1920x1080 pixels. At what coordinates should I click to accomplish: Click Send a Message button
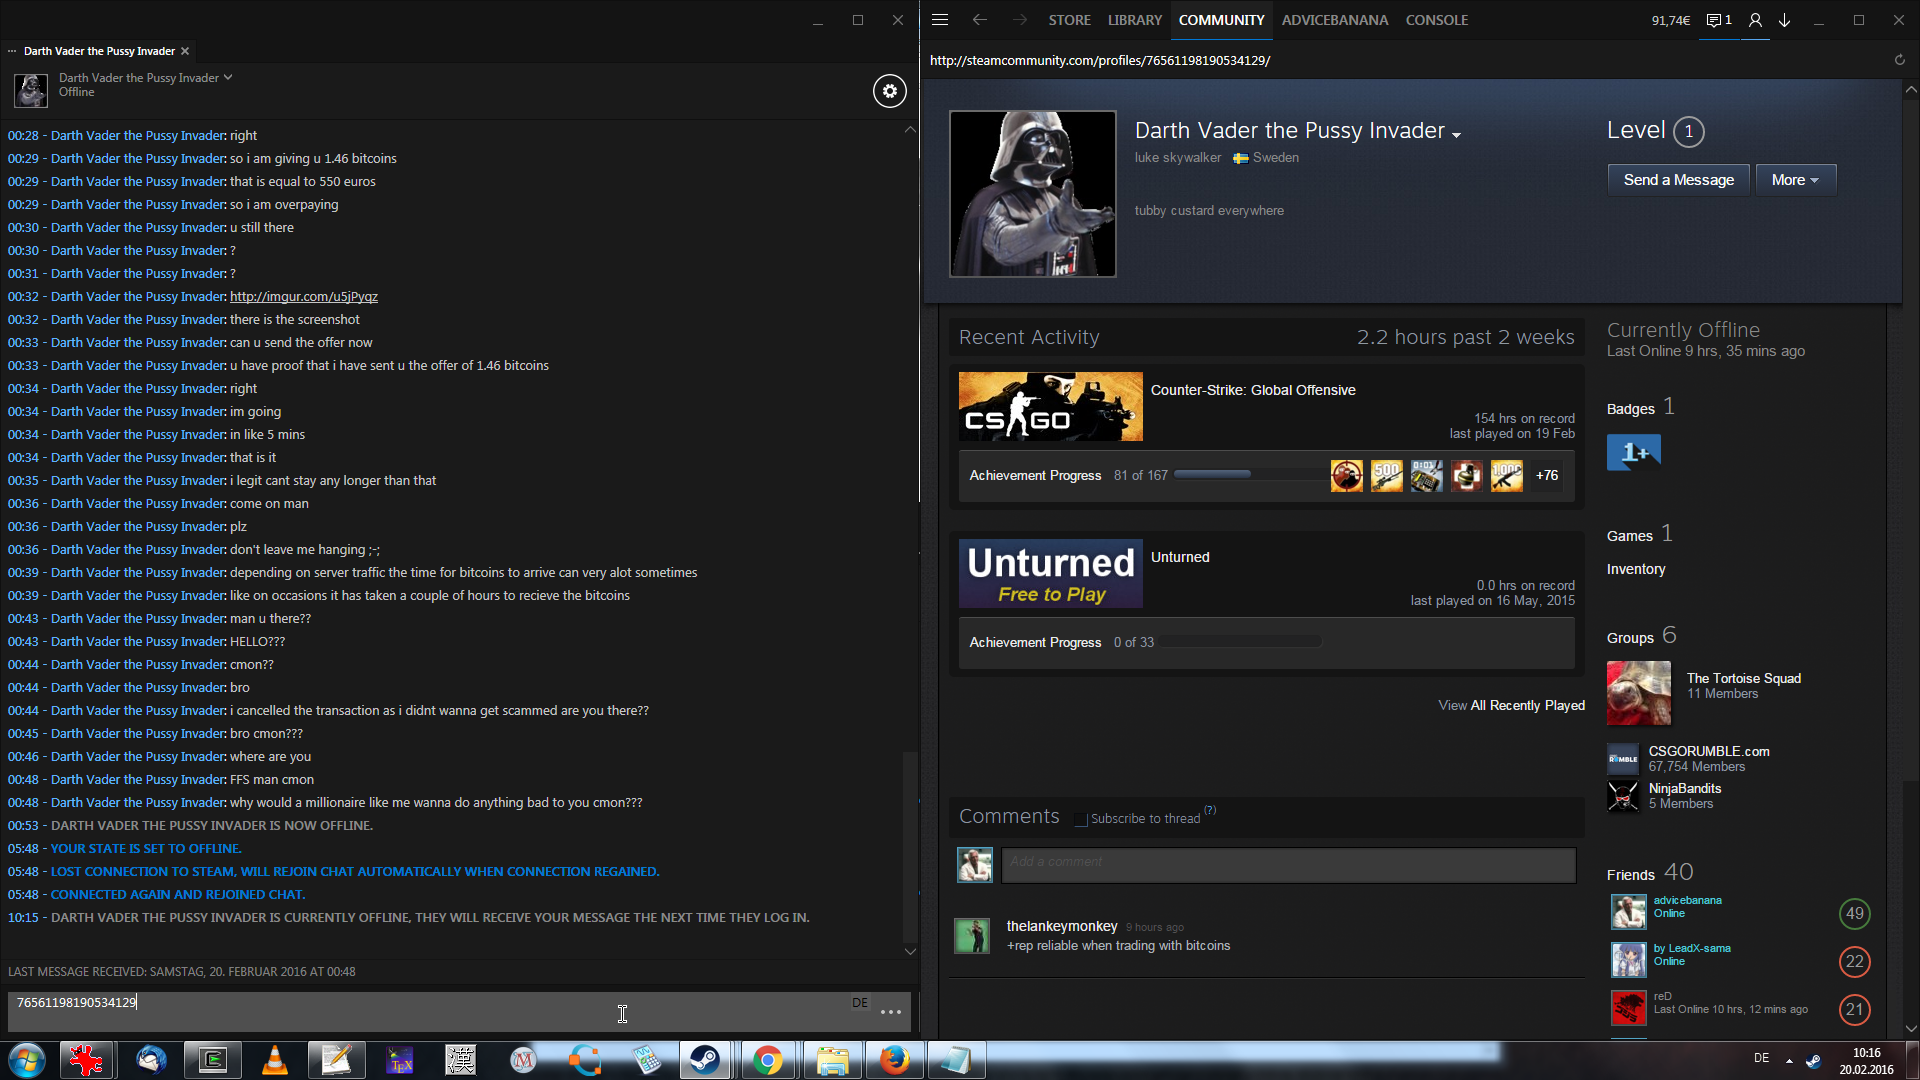pos(1678,180)
